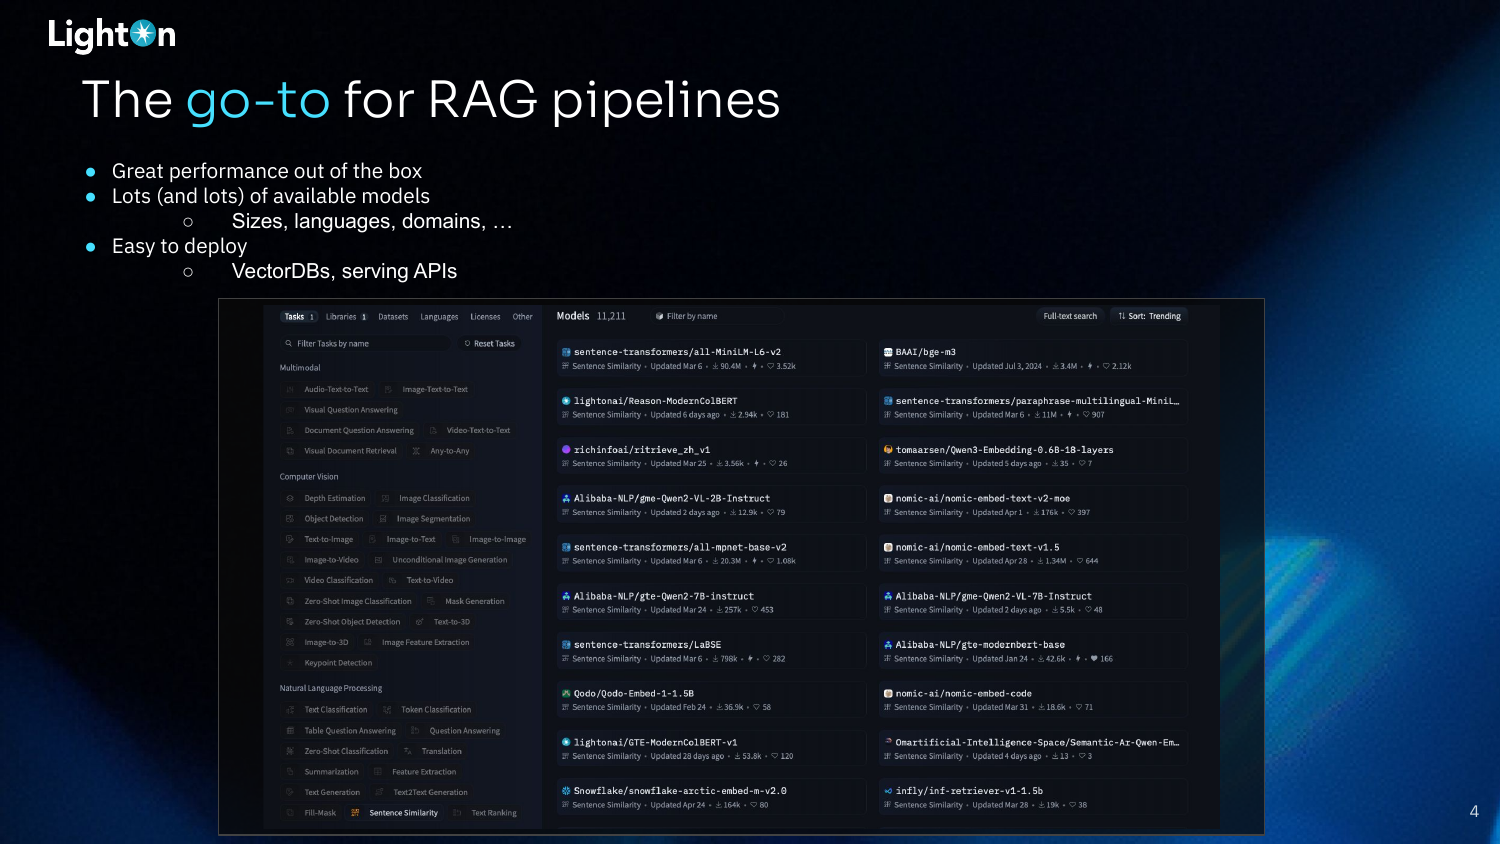1500x844 pixels.
Task: Choose the Zero-Shot Classification task filter
Action: [337, 751]
